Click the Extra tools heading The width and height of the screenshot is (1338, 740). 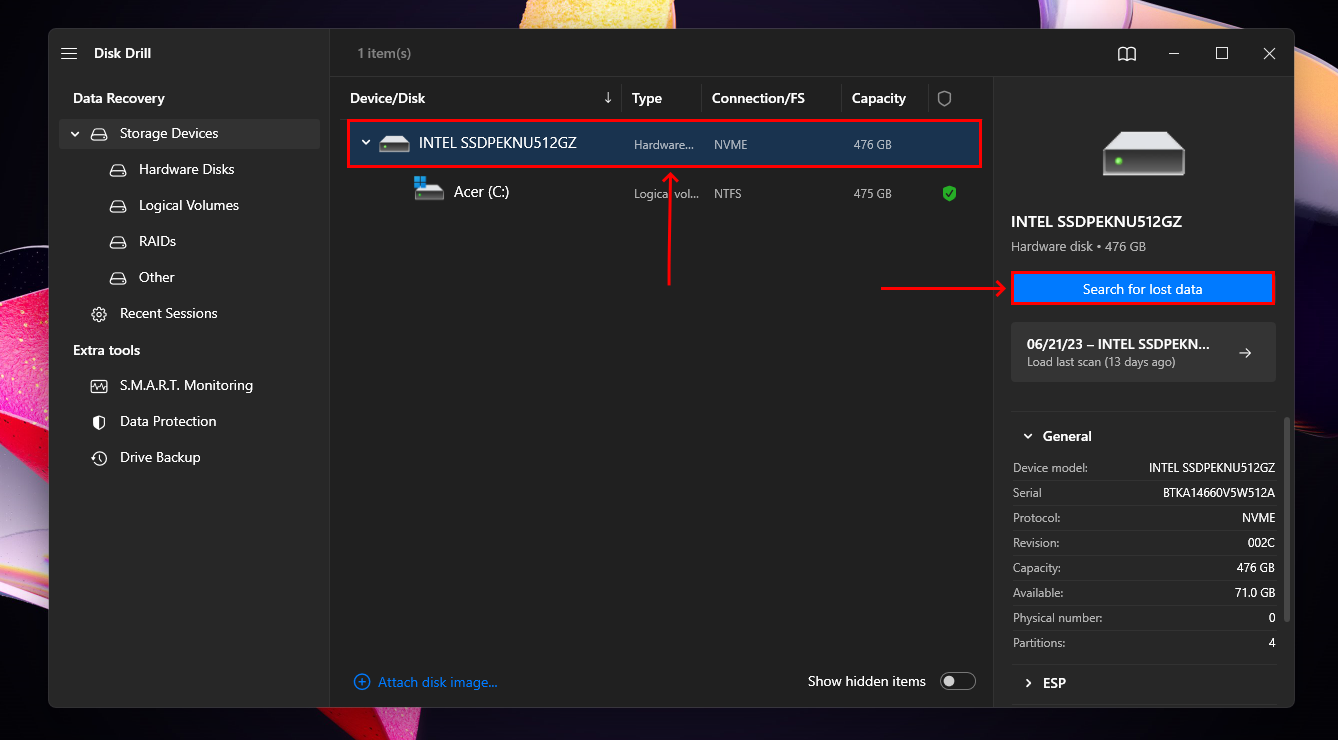pos(106,350)
